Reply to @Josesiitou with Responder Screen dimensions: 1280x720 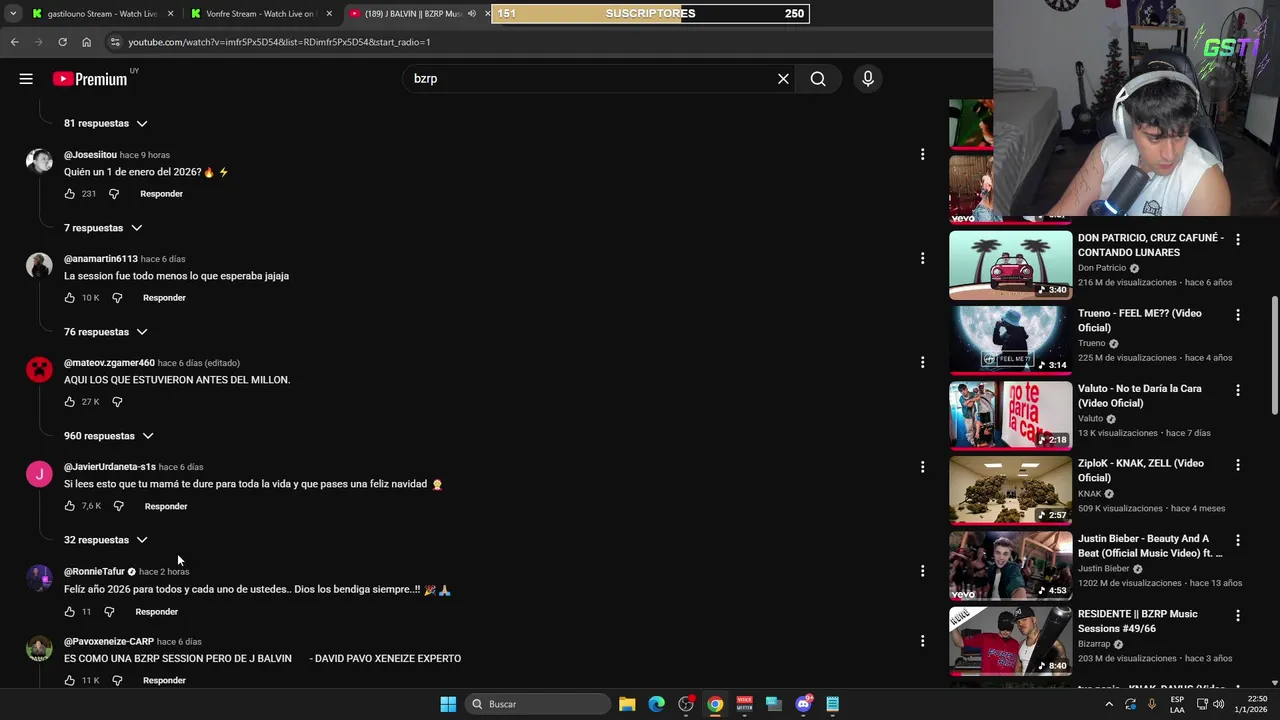coord(161,194)
